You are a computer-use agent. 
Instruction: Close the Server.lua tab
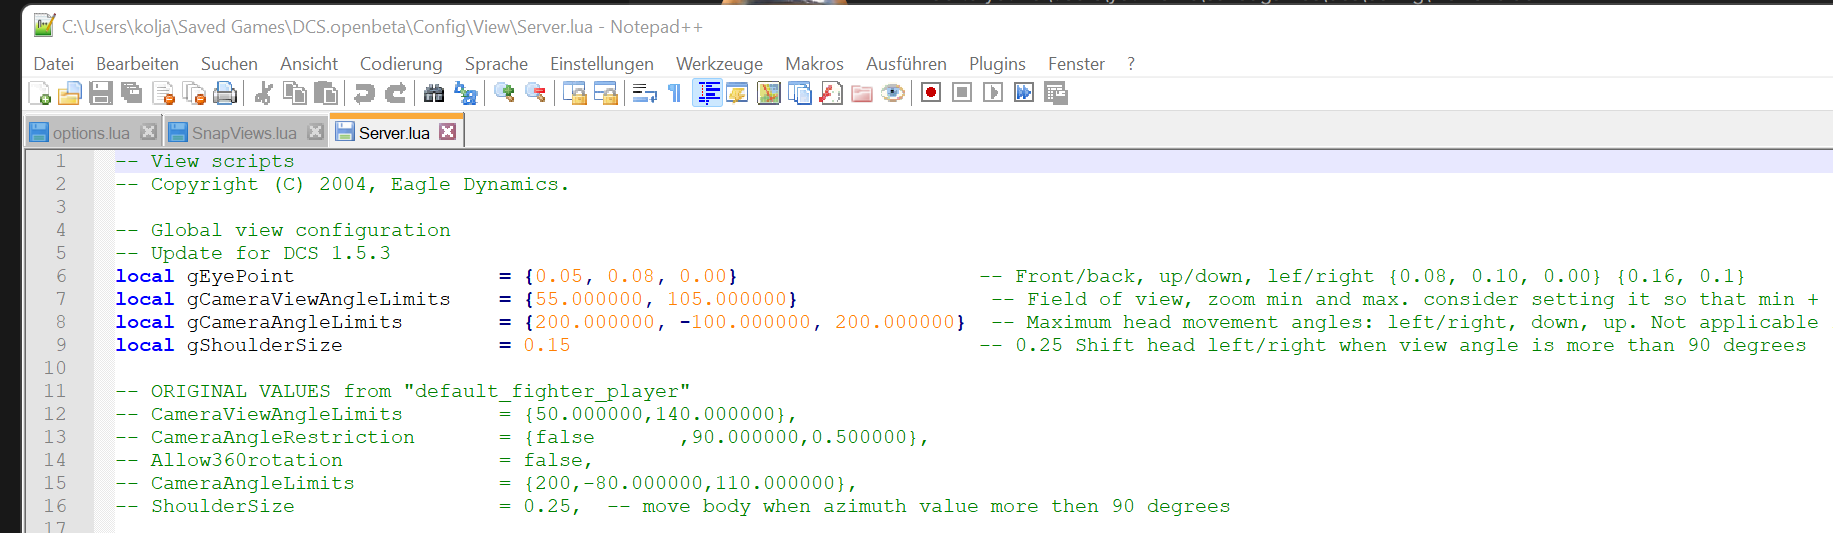[x=447, y=132]
